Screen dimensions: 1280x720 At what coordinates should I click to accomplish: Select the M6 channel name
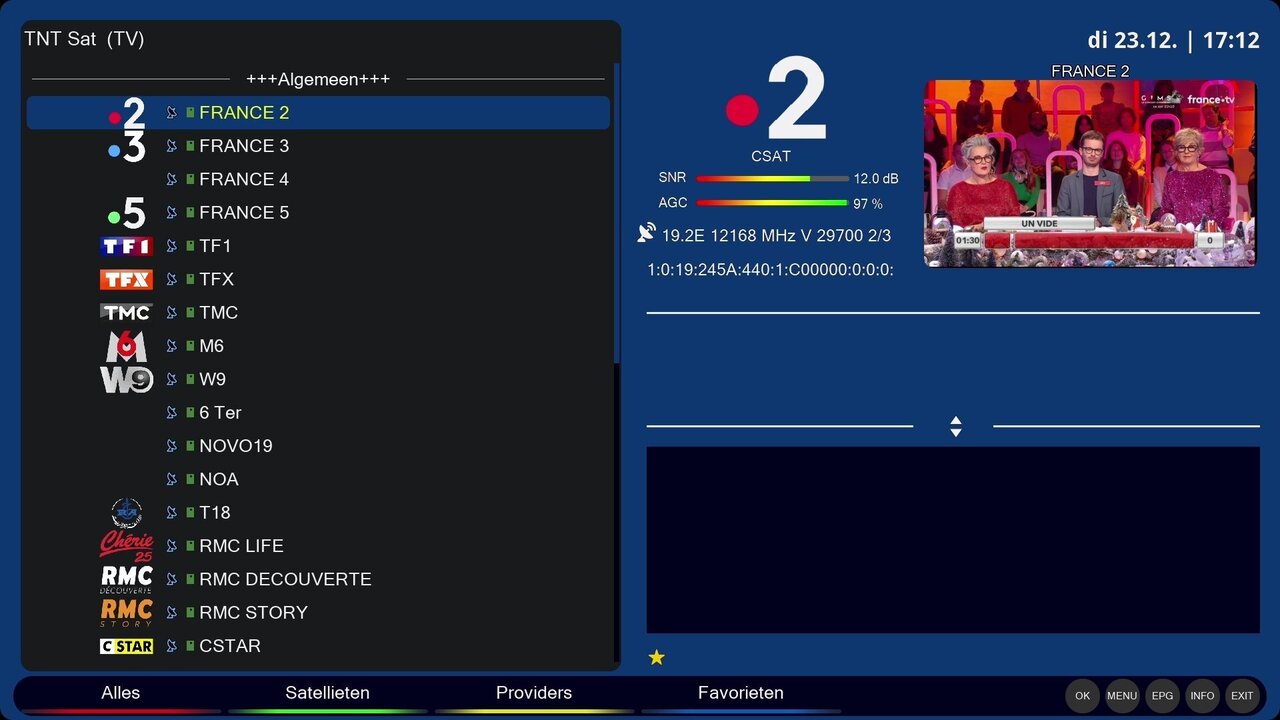(211, 346)
